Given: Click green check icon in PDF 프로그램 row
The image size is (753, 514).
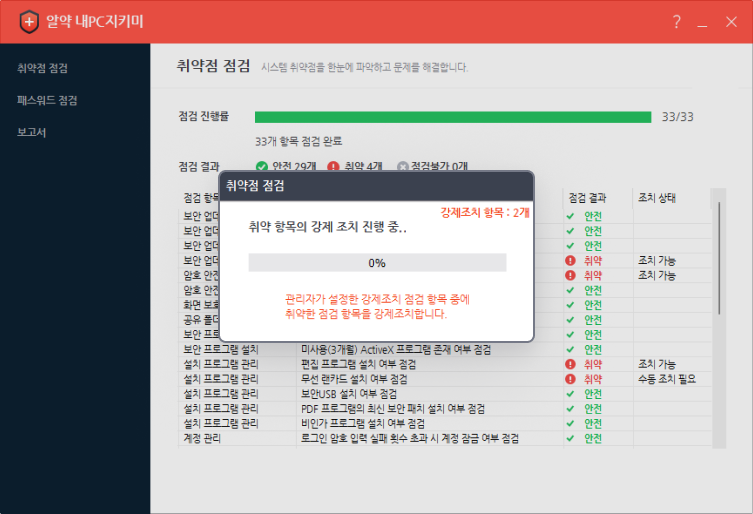Looking at the screenshot, I should [570, 409].
